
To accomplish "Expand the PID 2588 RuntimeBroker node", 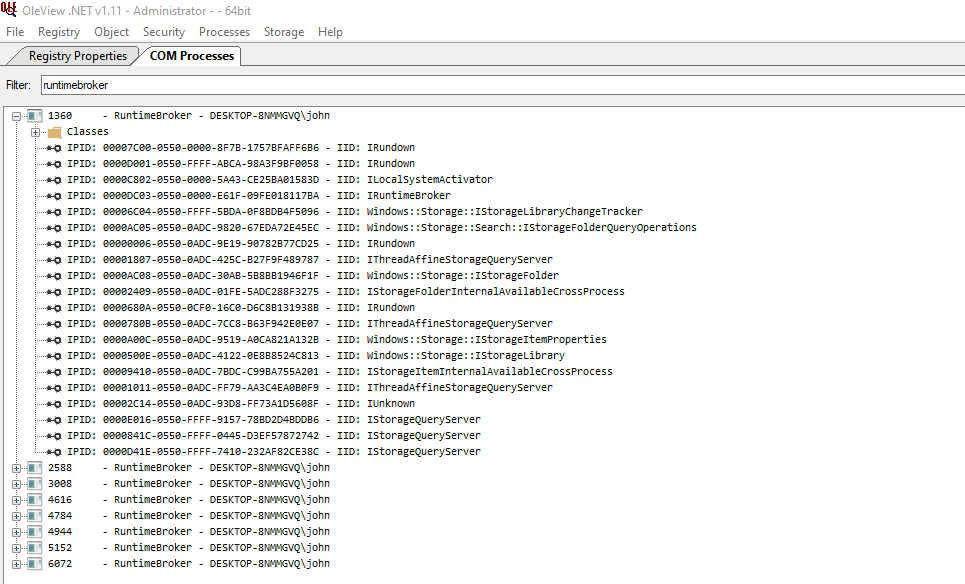I will (x=16, y=467).
